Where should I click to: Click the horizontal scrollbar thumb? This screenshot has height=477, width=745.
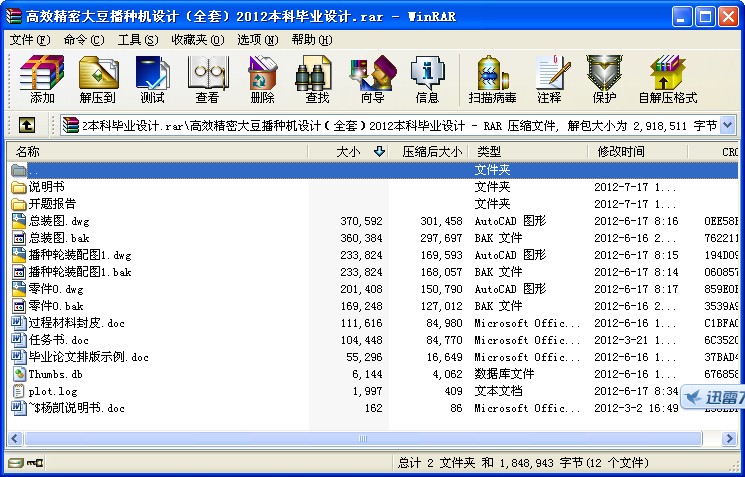[x=363, y=439]
